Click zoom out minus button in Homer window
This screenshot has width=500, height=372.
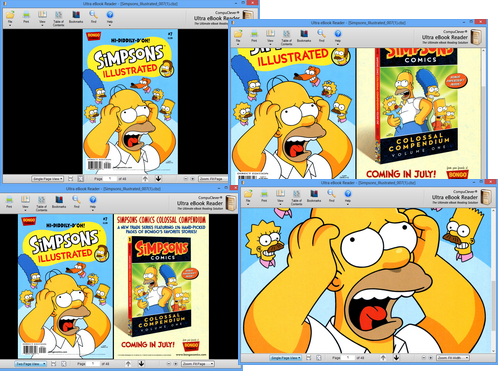pos(424,358)
